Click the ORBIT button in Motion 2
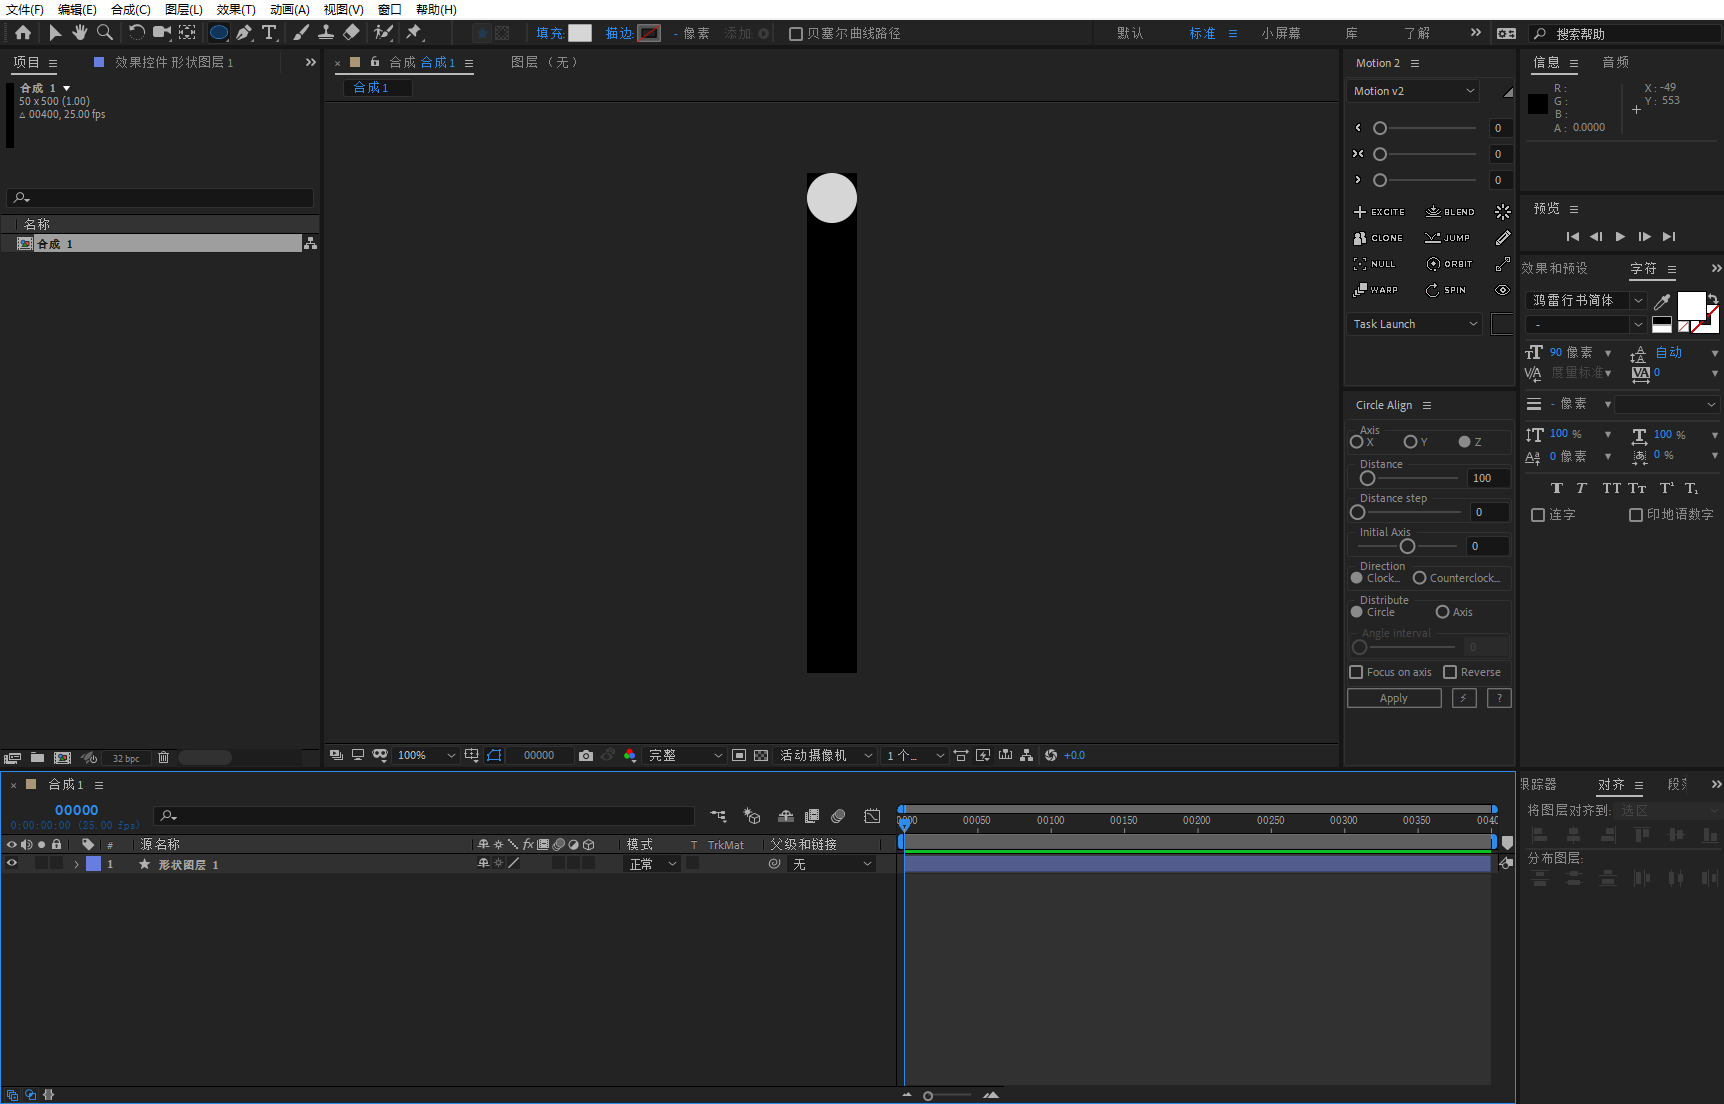Image resolution: width=1724 pixels, height=1104 pixels. (x=1449, y=264)
